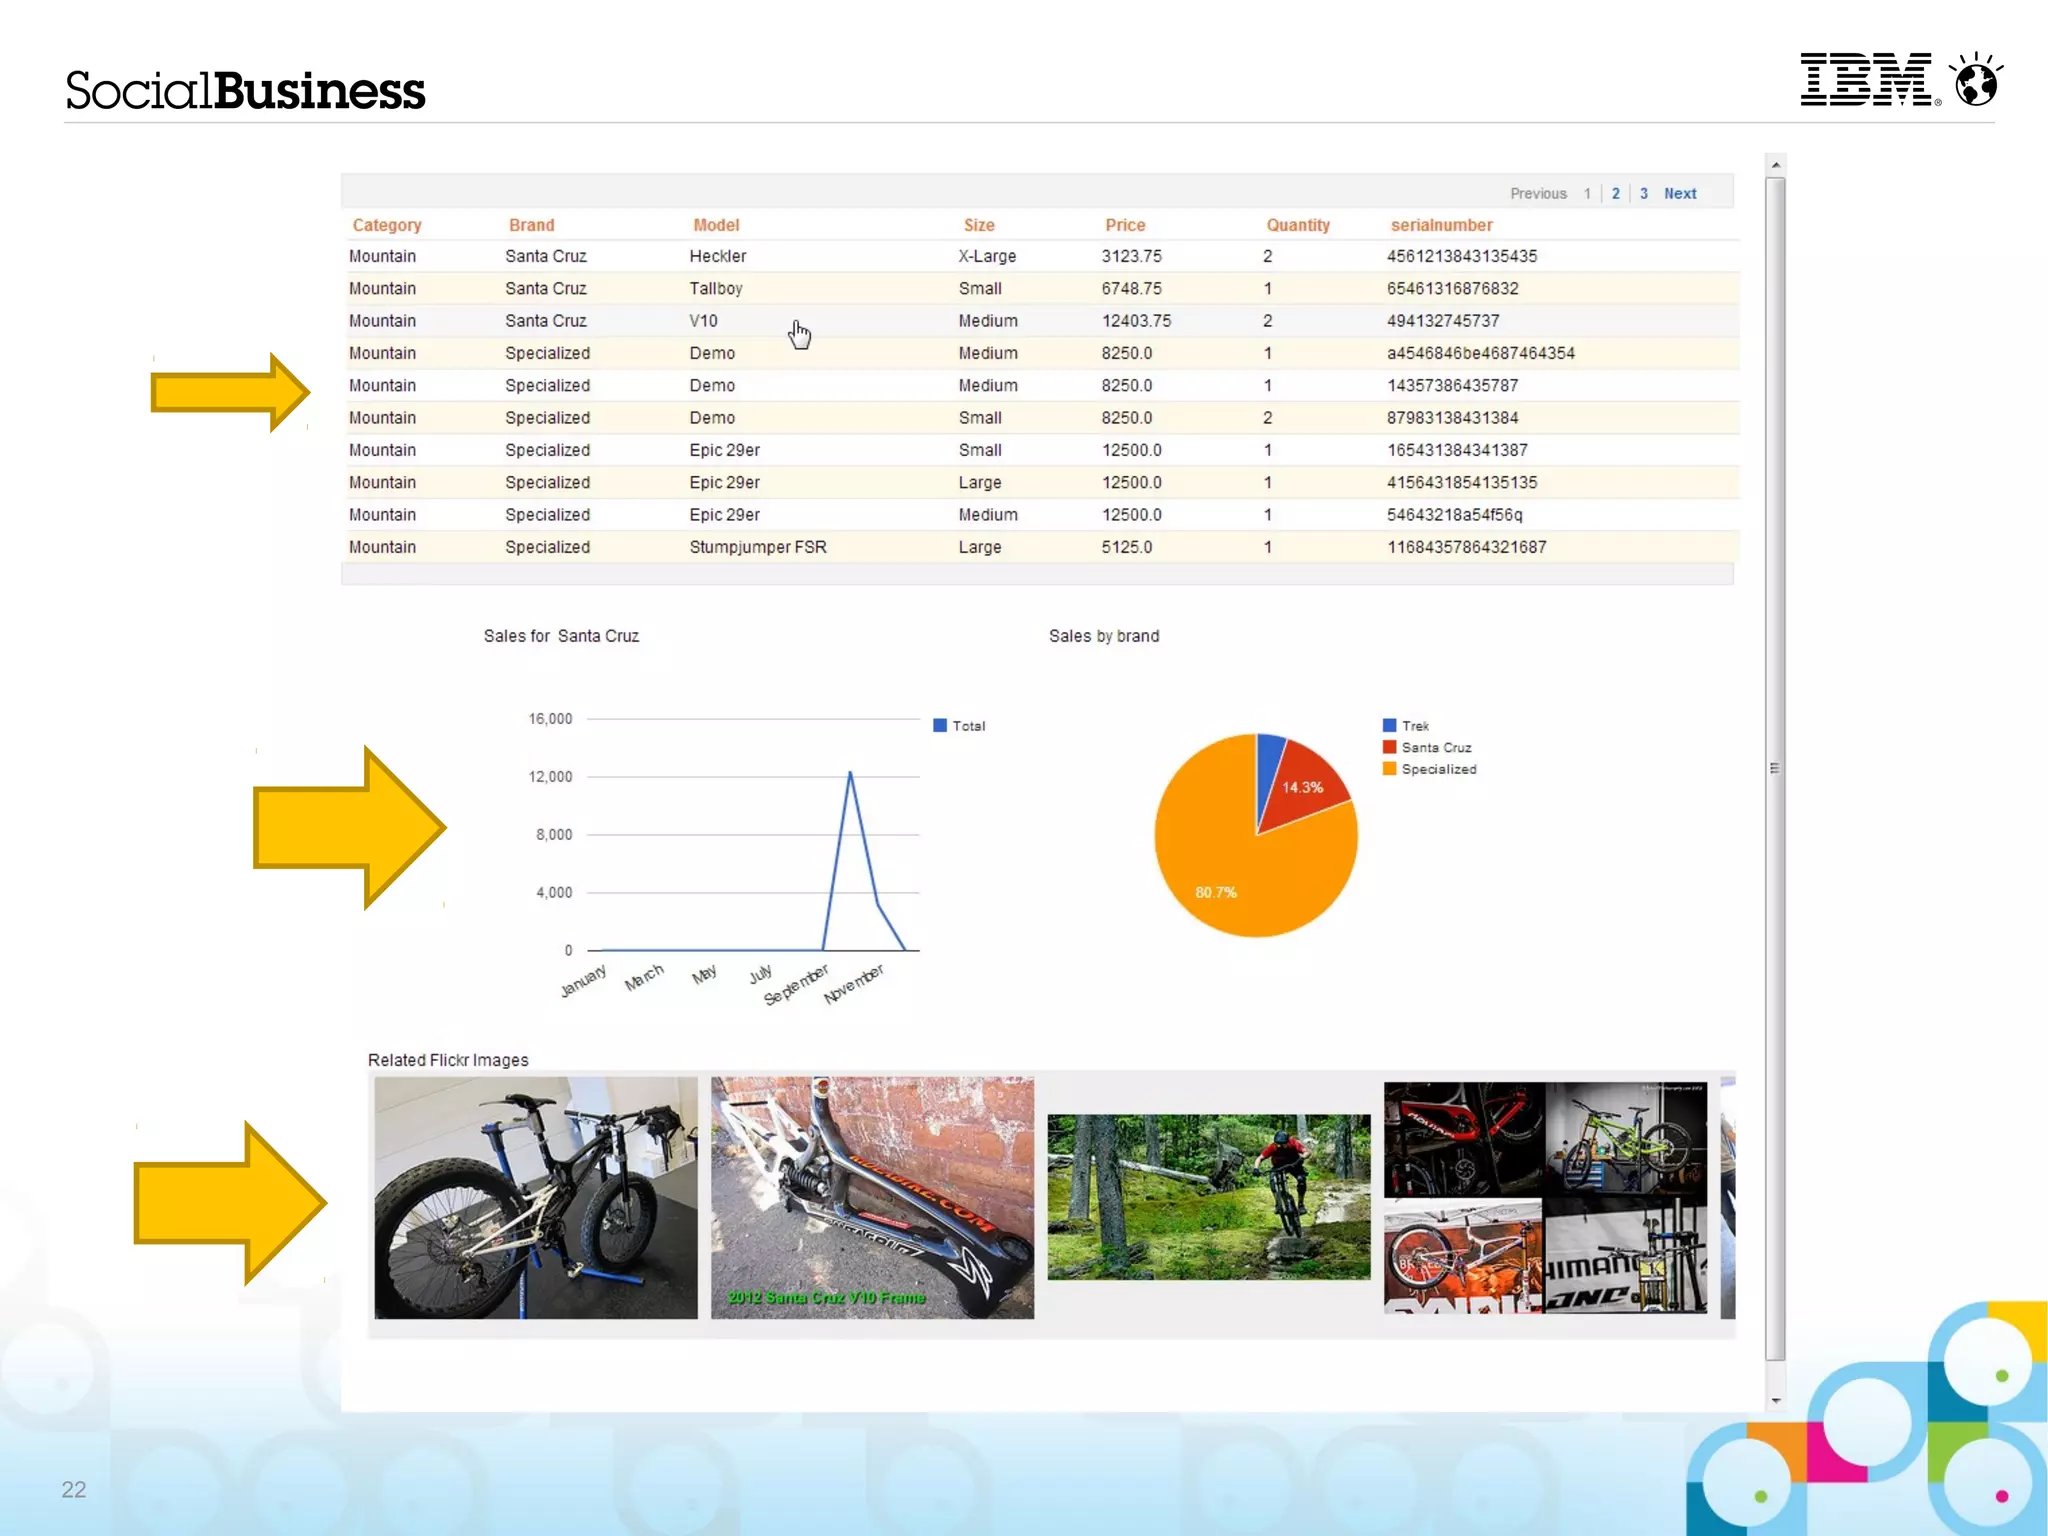Image resolution: width=2048 pixels, height=1536 pixels.
Task: Go to page 3 of results
Action: coord(1643,194)
